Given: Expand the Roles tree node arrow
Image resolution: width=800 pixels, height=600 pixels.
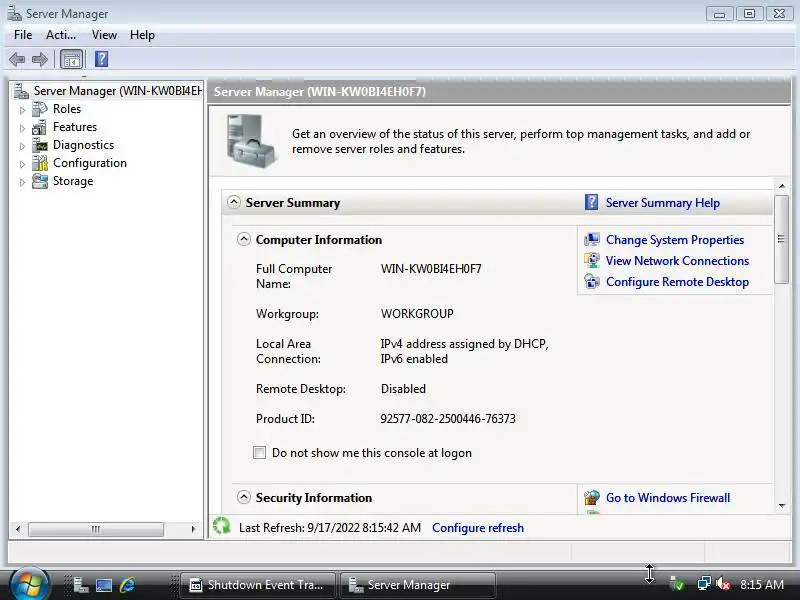Looking at the screenshot, I should pos(22,110).
